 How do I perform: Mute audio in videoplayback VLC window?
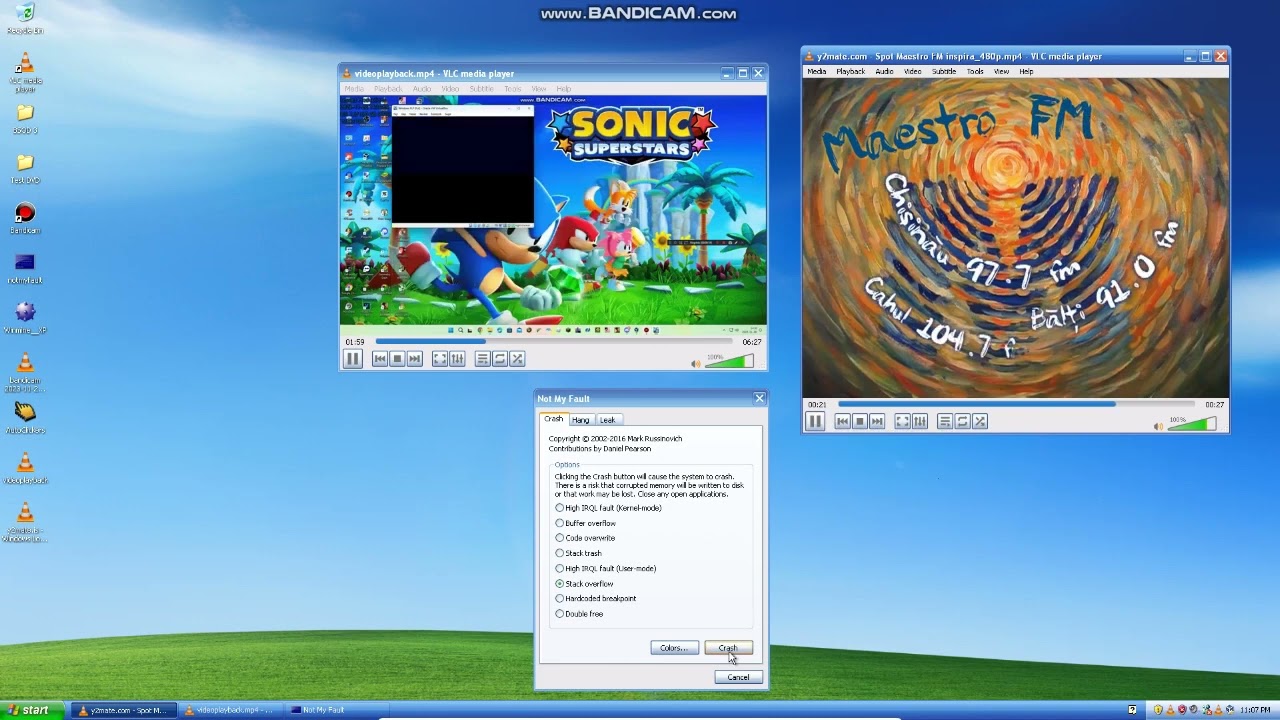pos(696,363)
